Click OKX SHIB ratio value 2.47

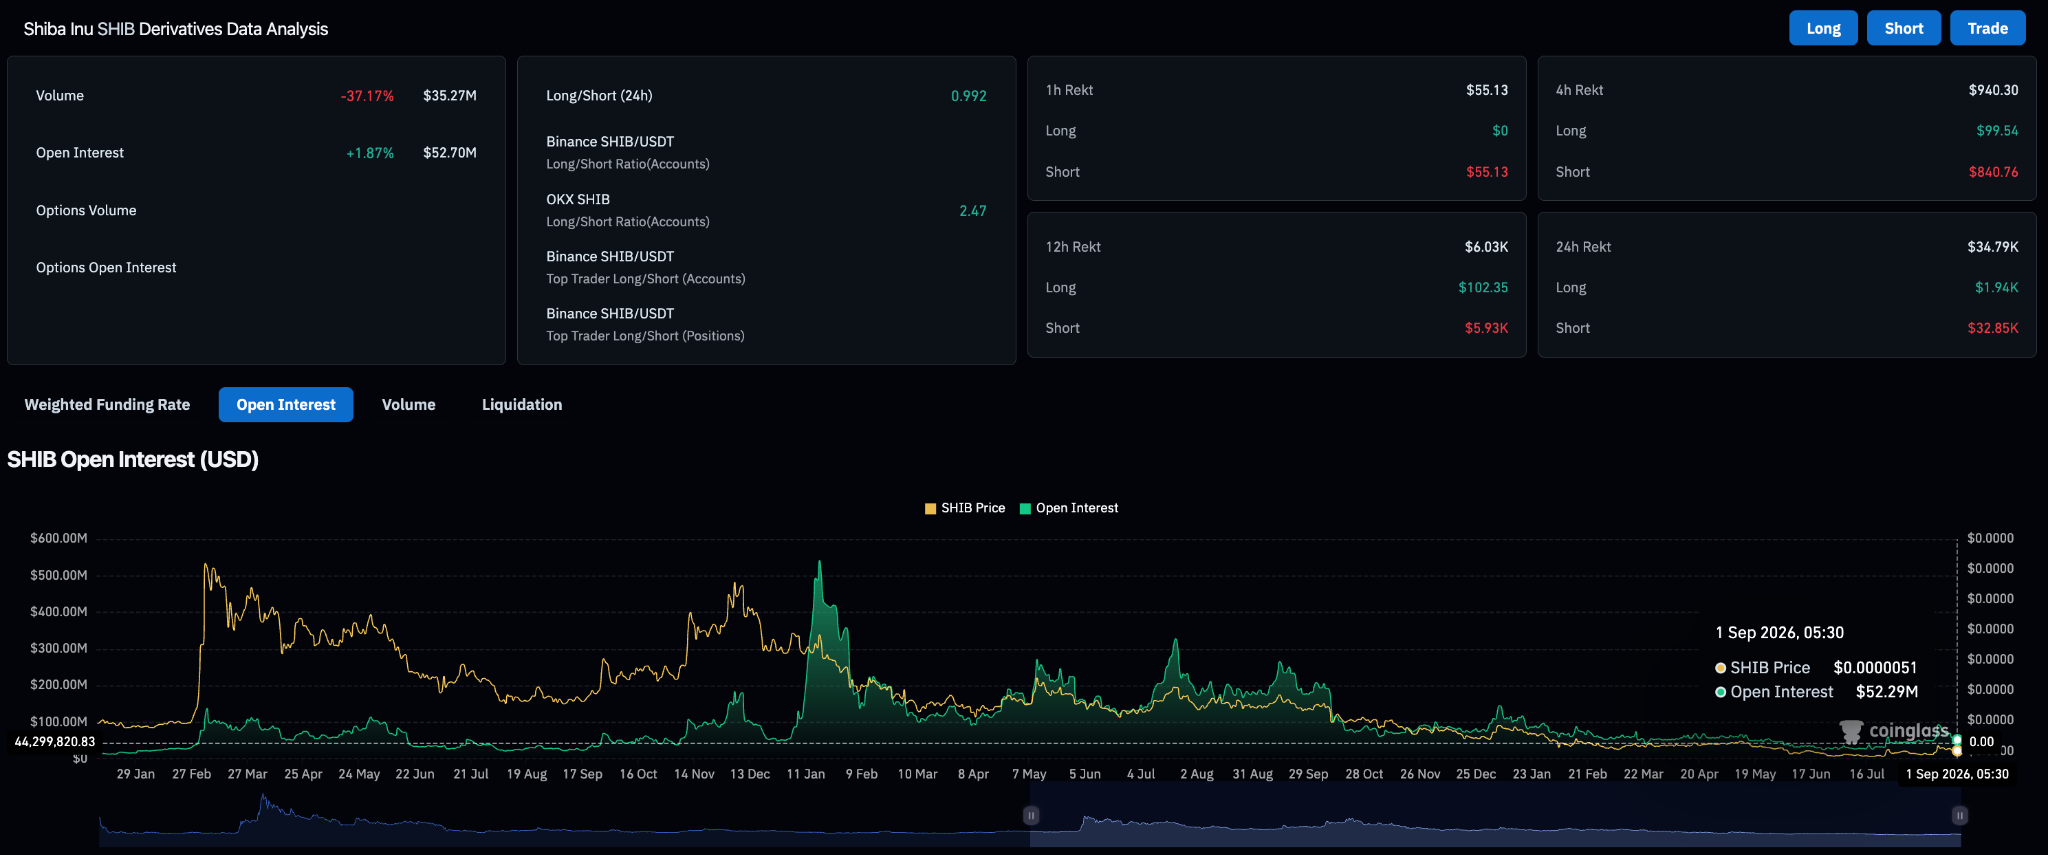pyautogui.click(x=973, y=211)
